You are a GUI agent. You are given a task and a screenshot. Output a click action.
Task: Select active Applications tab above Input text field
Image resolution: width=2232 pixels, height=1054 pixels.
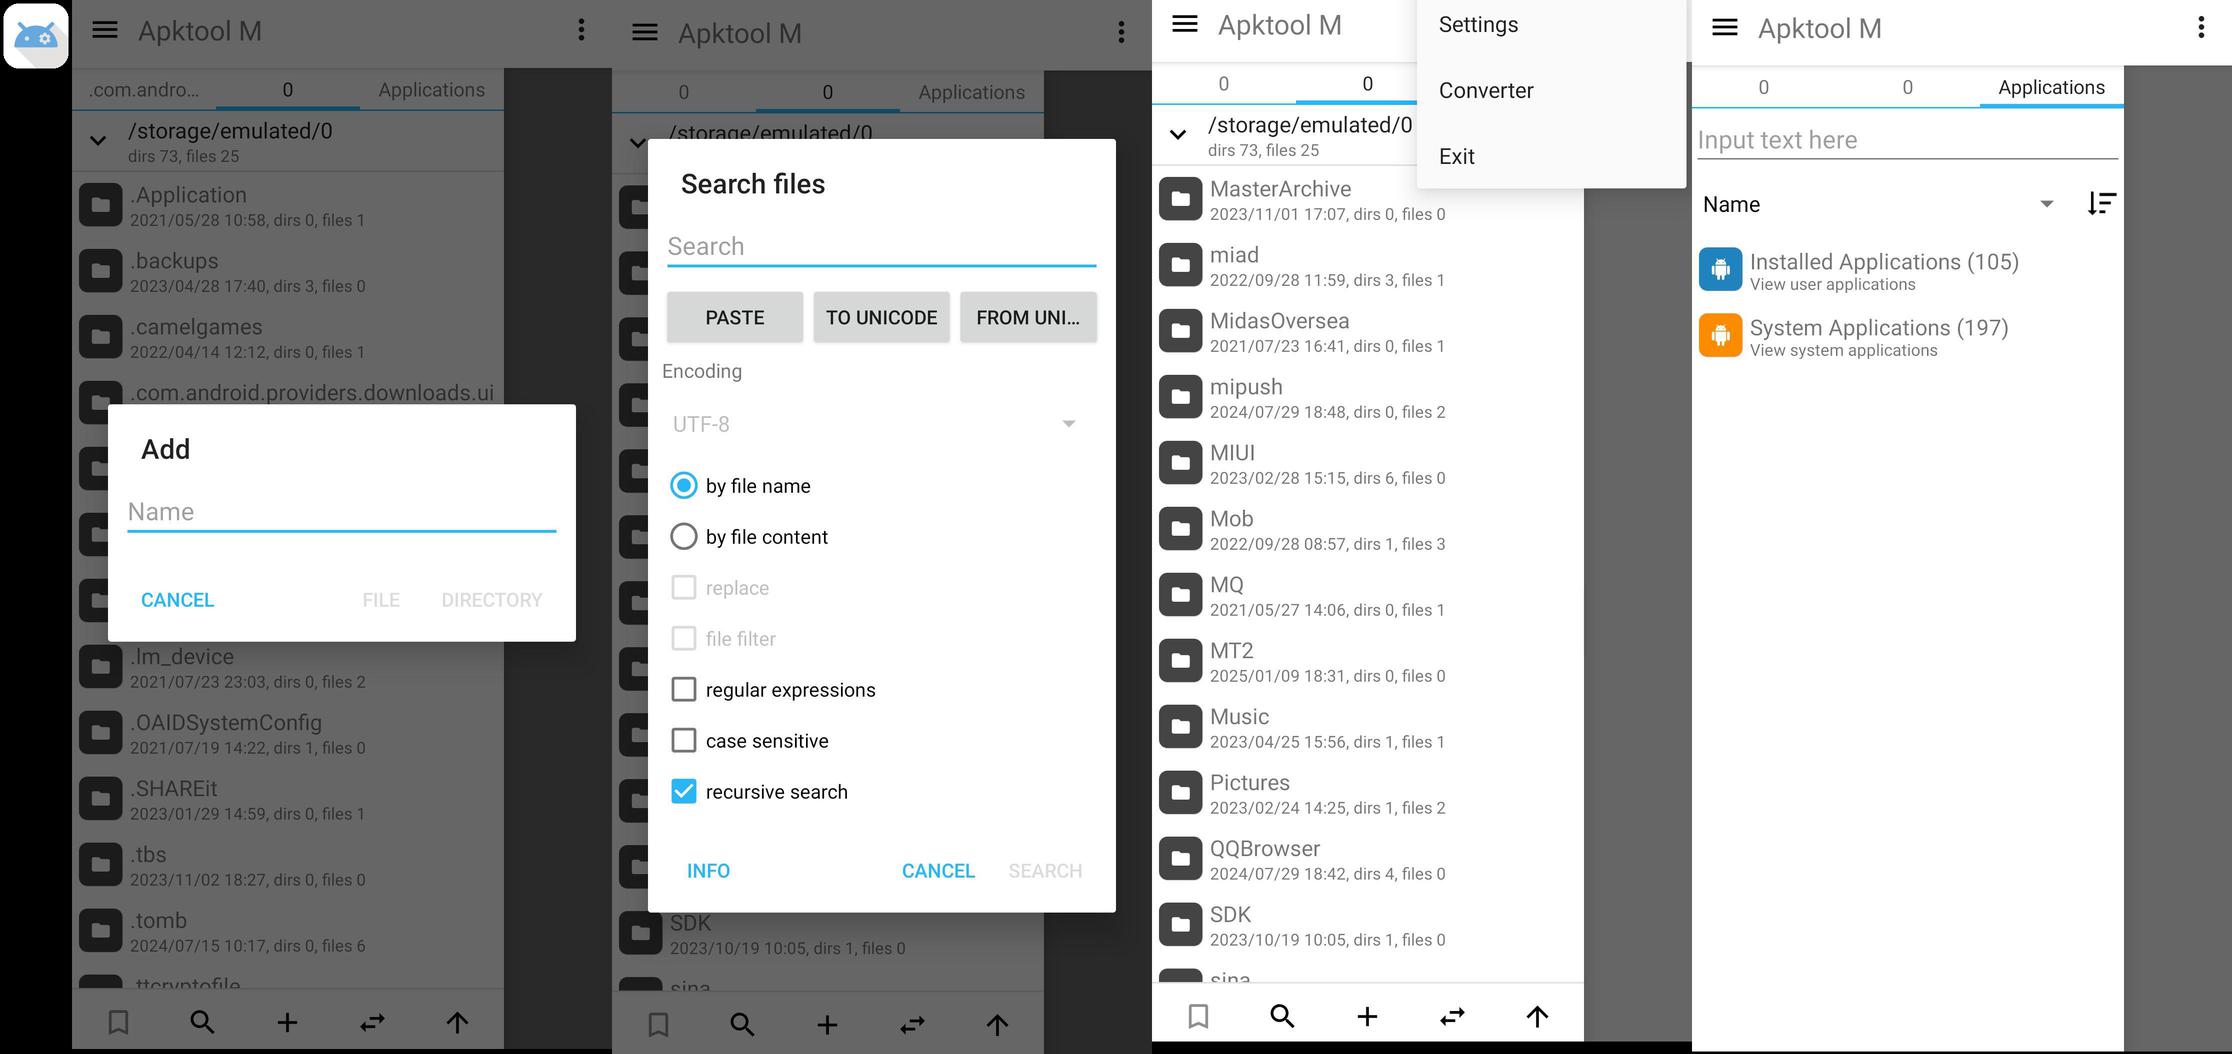click(2052, 87)
